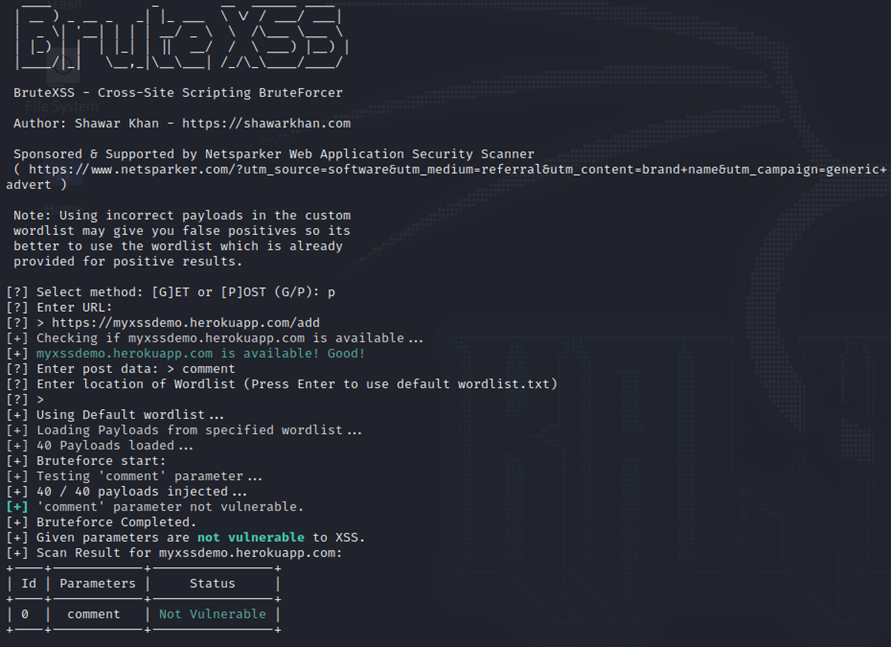
Task: Click the 'Parameters' table header
Action: (97, 583)
